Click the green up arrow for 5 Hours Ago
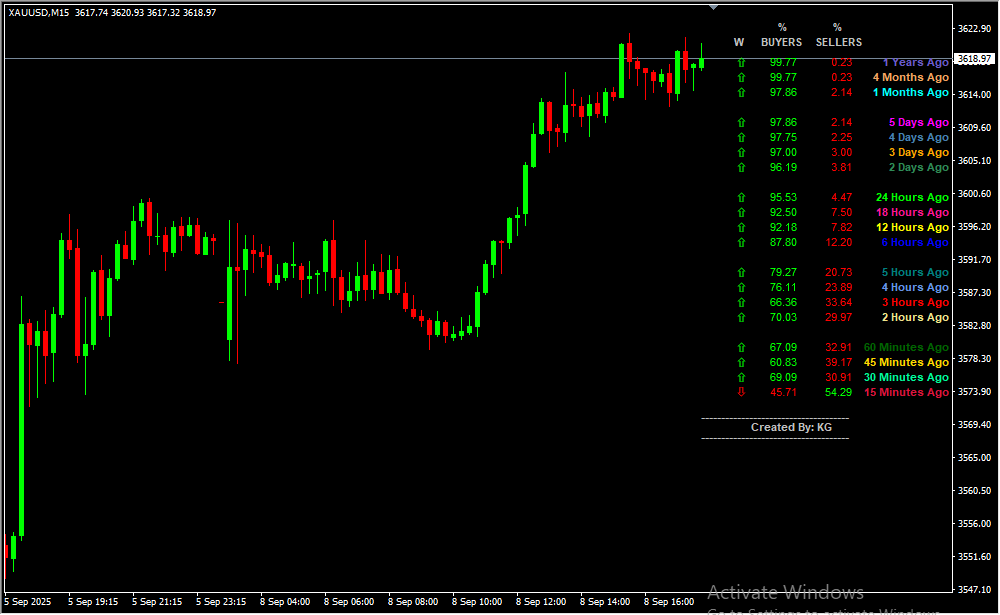 click(x=741, y=272)
